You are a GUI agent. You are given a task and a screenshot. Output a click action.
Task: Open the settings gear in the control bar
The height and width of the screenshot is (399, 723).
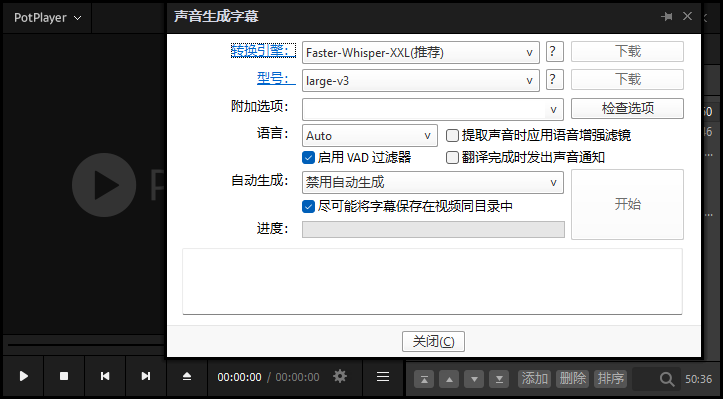(x=340, y=376)
